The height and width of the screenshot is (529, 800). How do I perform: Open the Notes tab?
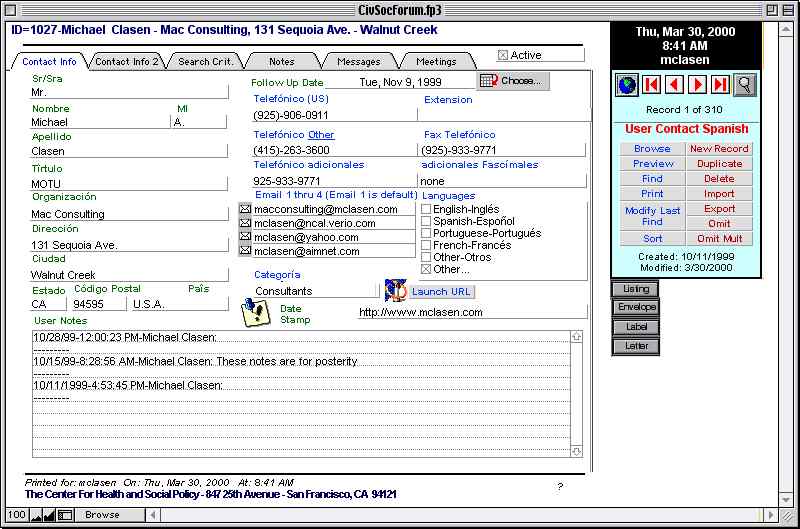[x=282, y=62]
